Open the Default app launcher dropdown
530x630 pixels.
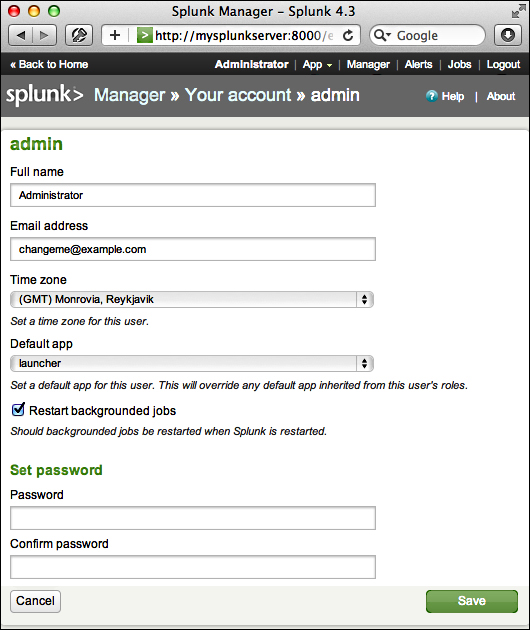[x=192, y=363]
